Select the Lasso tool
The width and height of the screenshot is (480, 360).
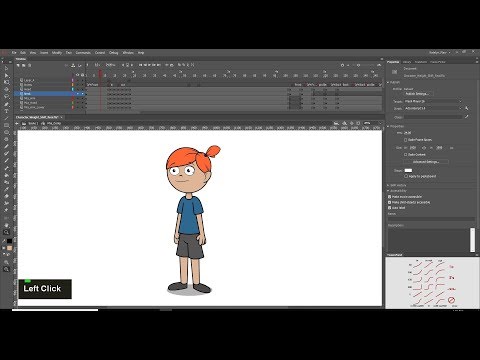(6, 96)
